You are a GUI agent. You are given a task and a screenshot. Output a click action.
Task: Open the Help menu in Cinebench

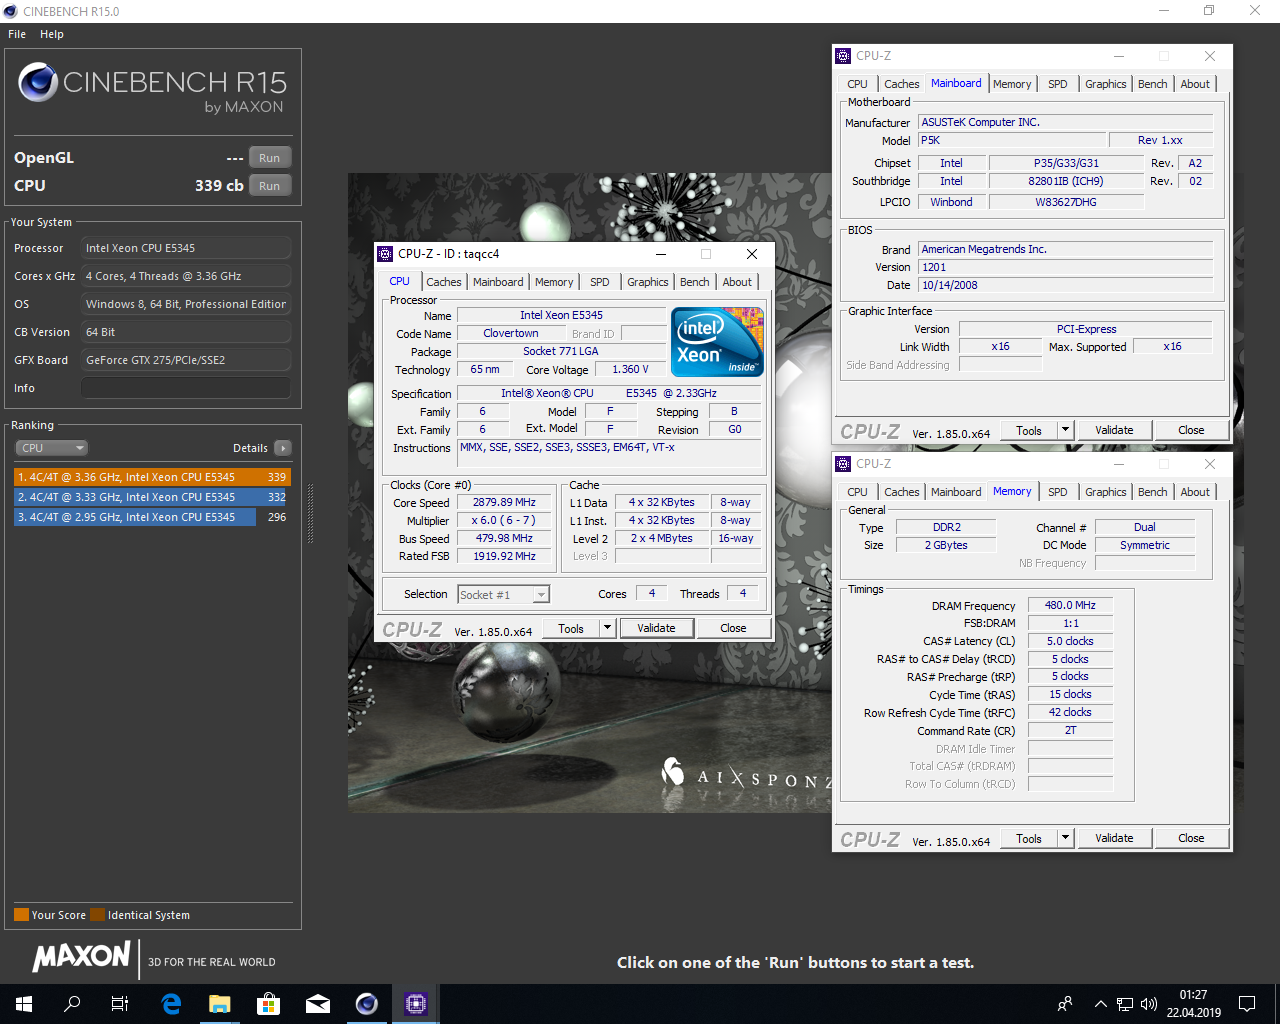pos(52,34)
